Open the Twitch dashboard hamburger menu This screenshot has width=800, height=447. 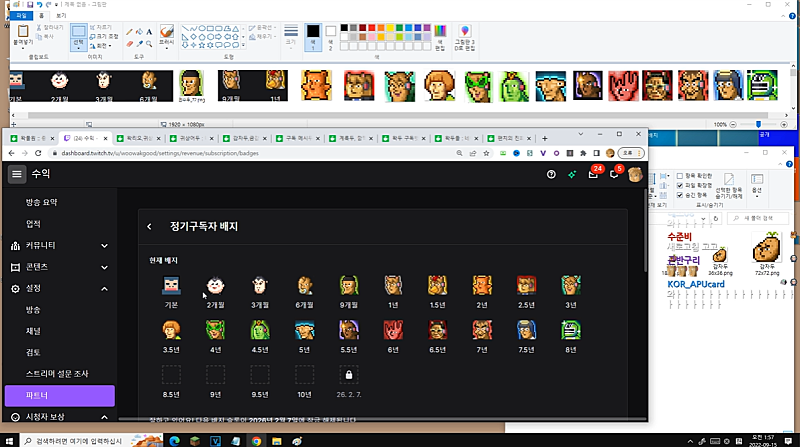pos(17,174)
